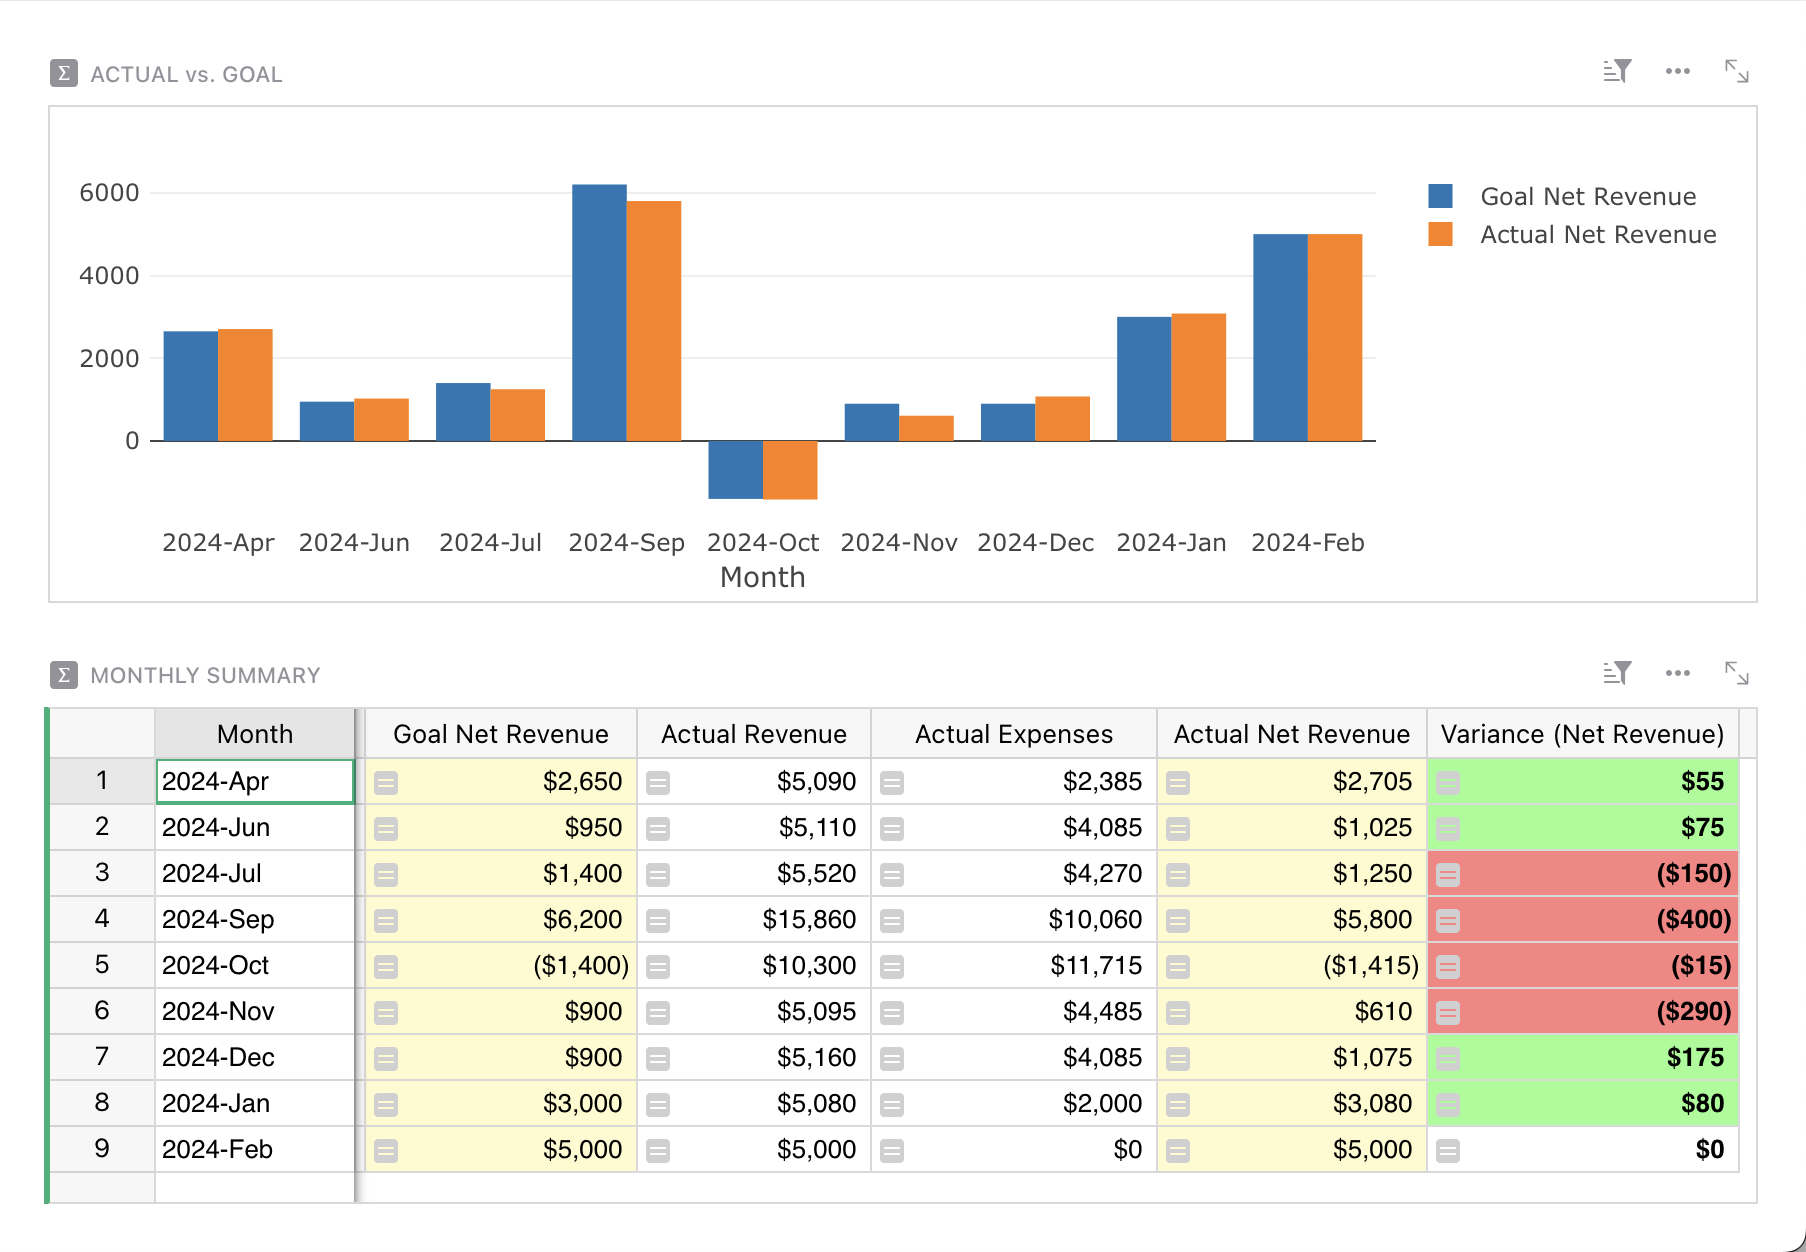Click the three-dot menu on the chart widget
Viewport: 1806px width, 1252px height.
click(x=1678, y=70)
